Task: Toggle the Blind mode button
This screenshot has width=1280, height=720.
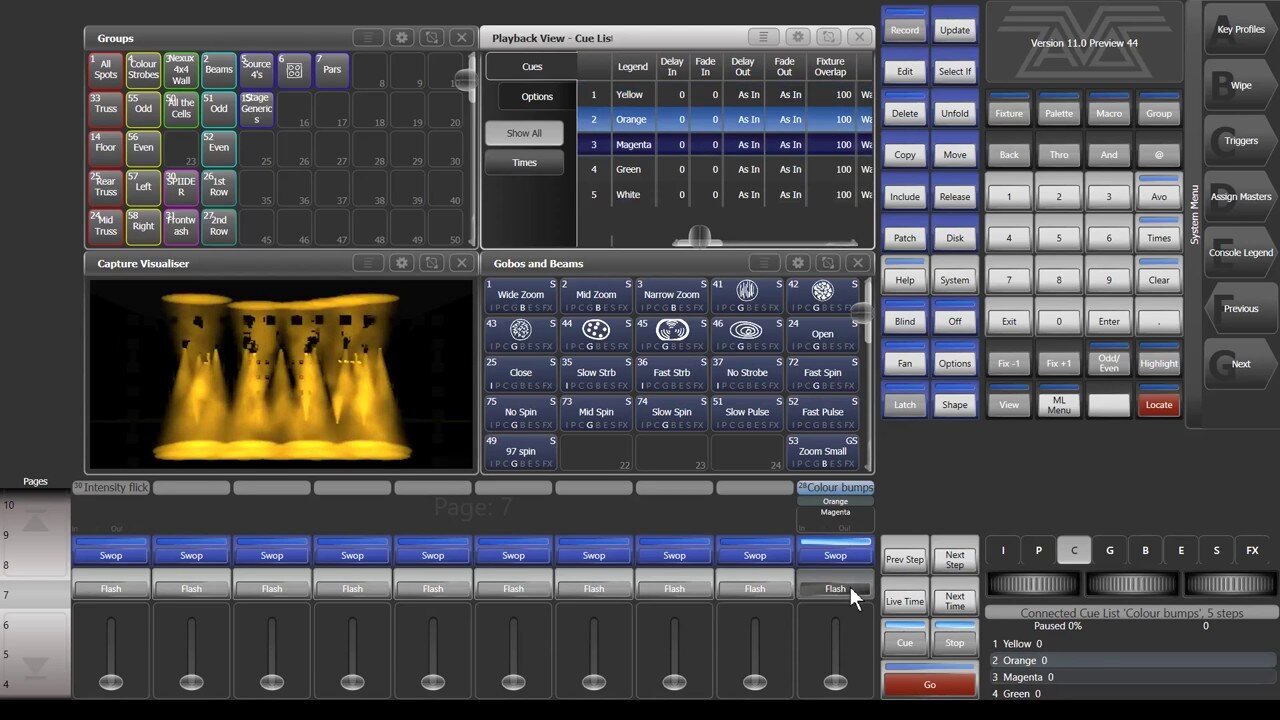Action: click(904, 321)
